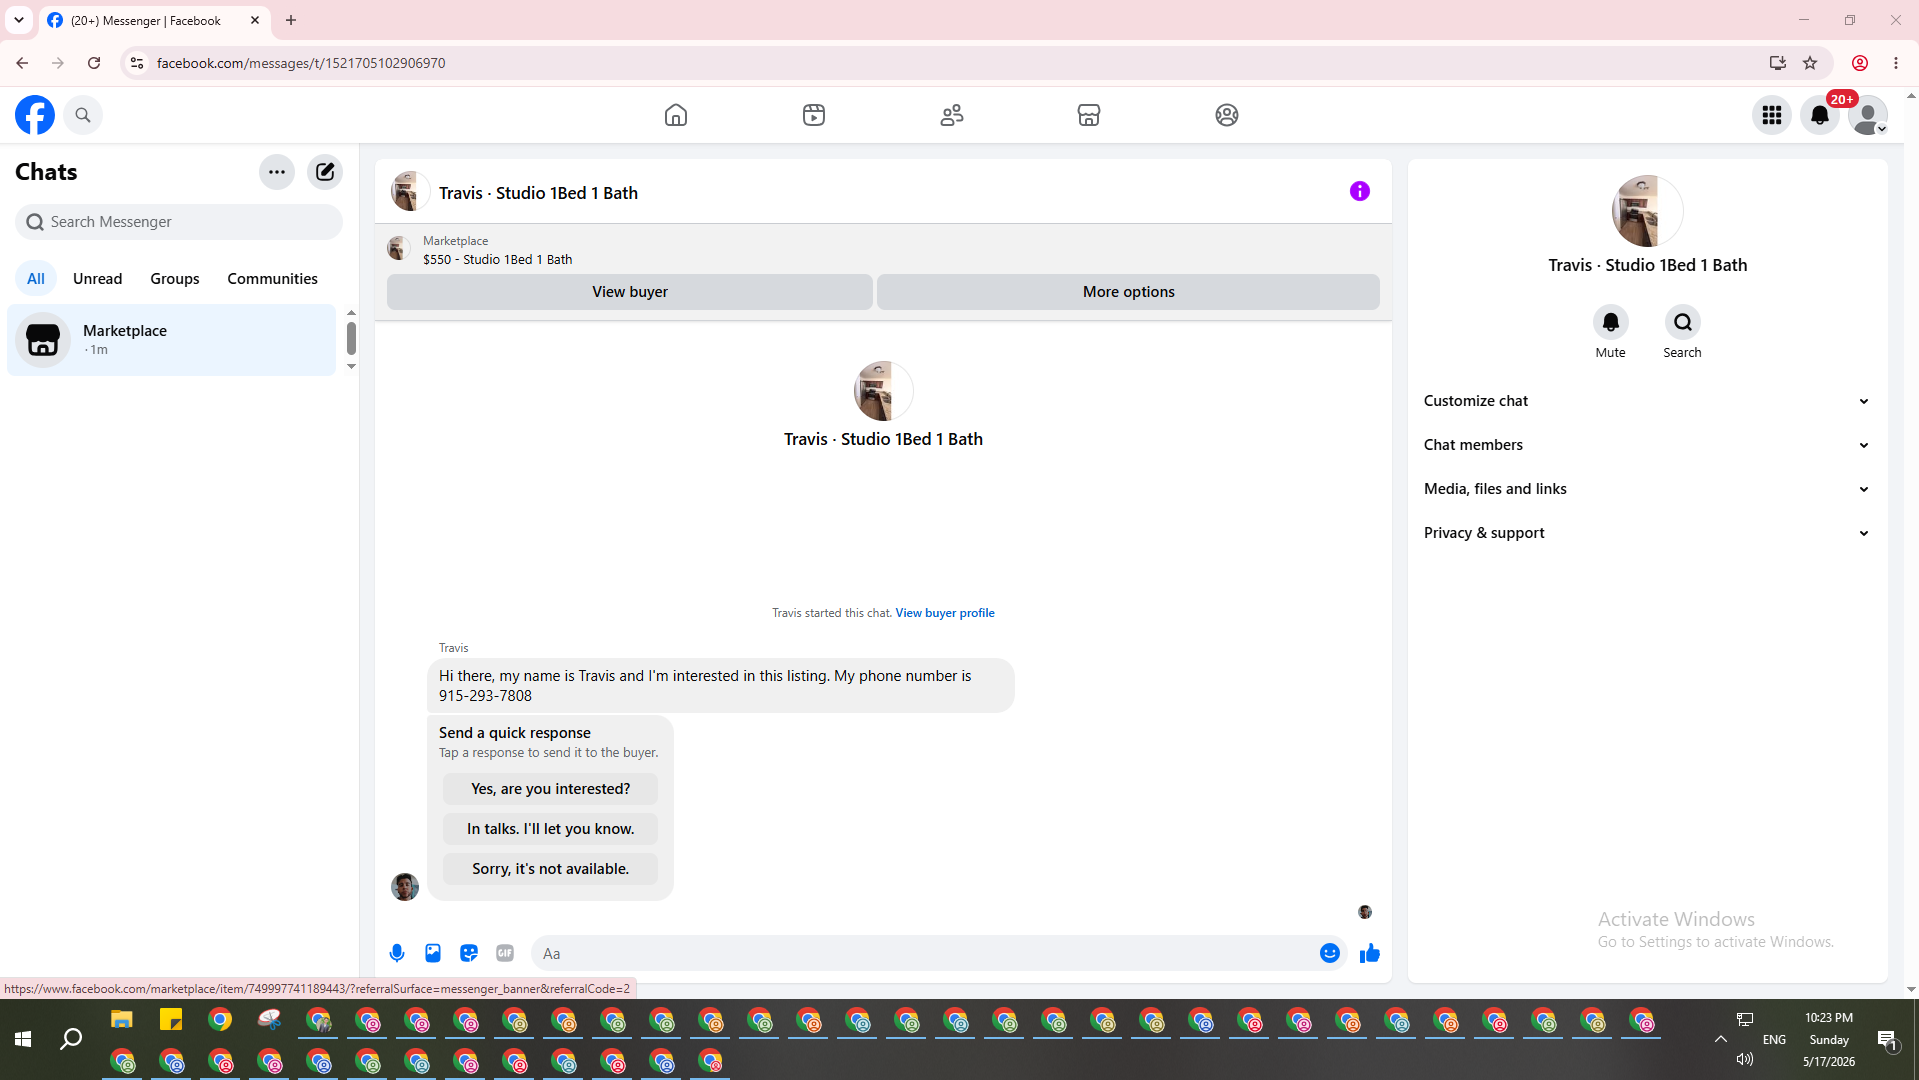Close the Messenger browser tab
This screenshot has width=1919, height=1080.
[255, 20]
